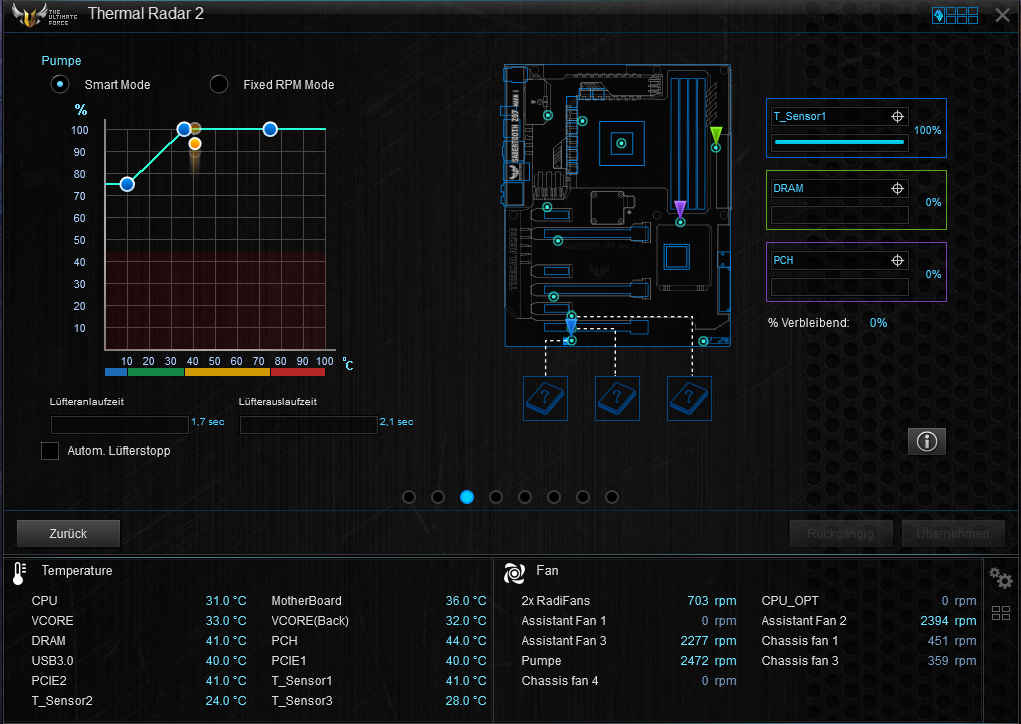1021x724 pixels.
Task: Go to fourth page indicator dot
Action: point(496,497)
